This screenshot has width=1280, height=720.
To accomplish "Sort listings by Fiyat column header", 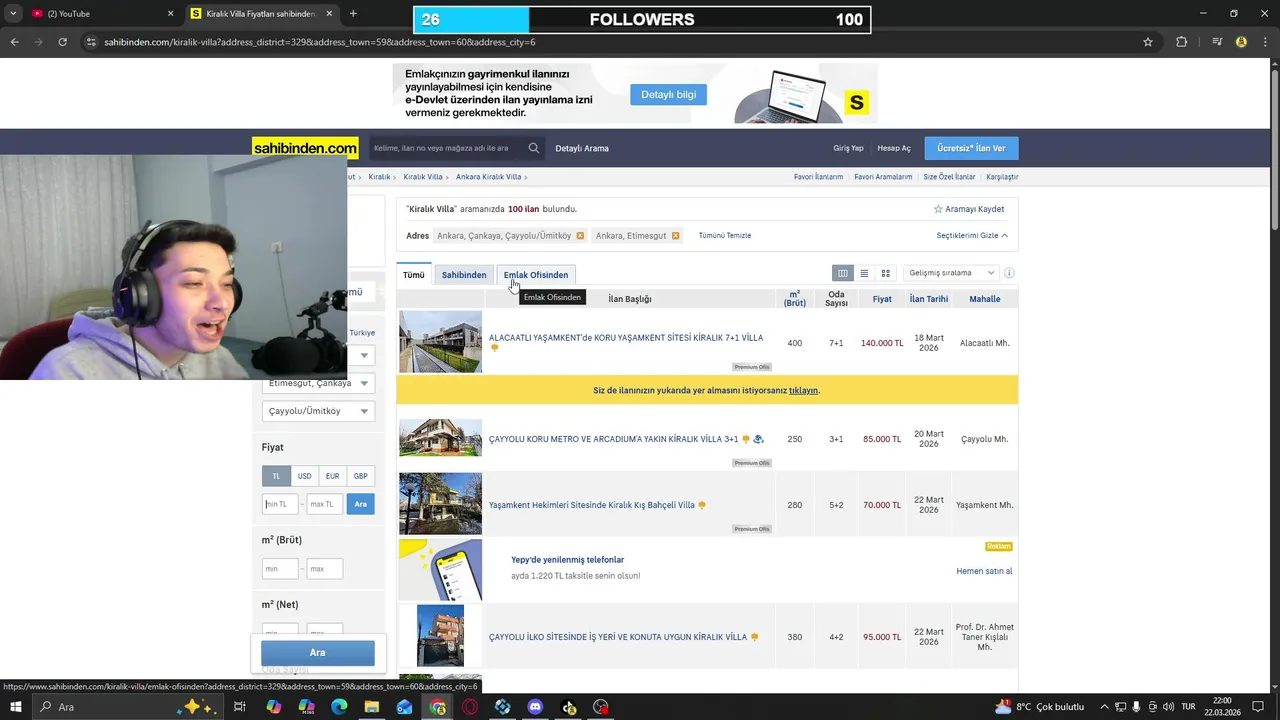I will (882, 299).
